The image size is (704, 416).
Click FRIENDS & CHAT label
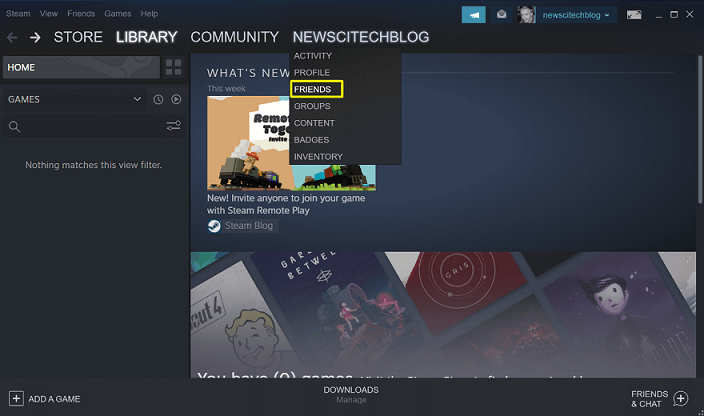[650, 399]
